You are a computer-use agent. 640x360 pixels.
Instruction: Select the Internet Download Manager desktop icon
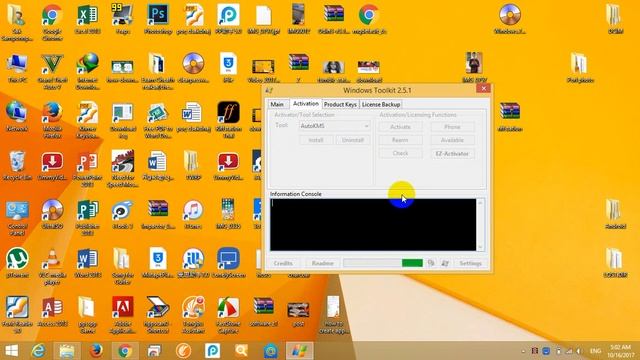(87, 71)
